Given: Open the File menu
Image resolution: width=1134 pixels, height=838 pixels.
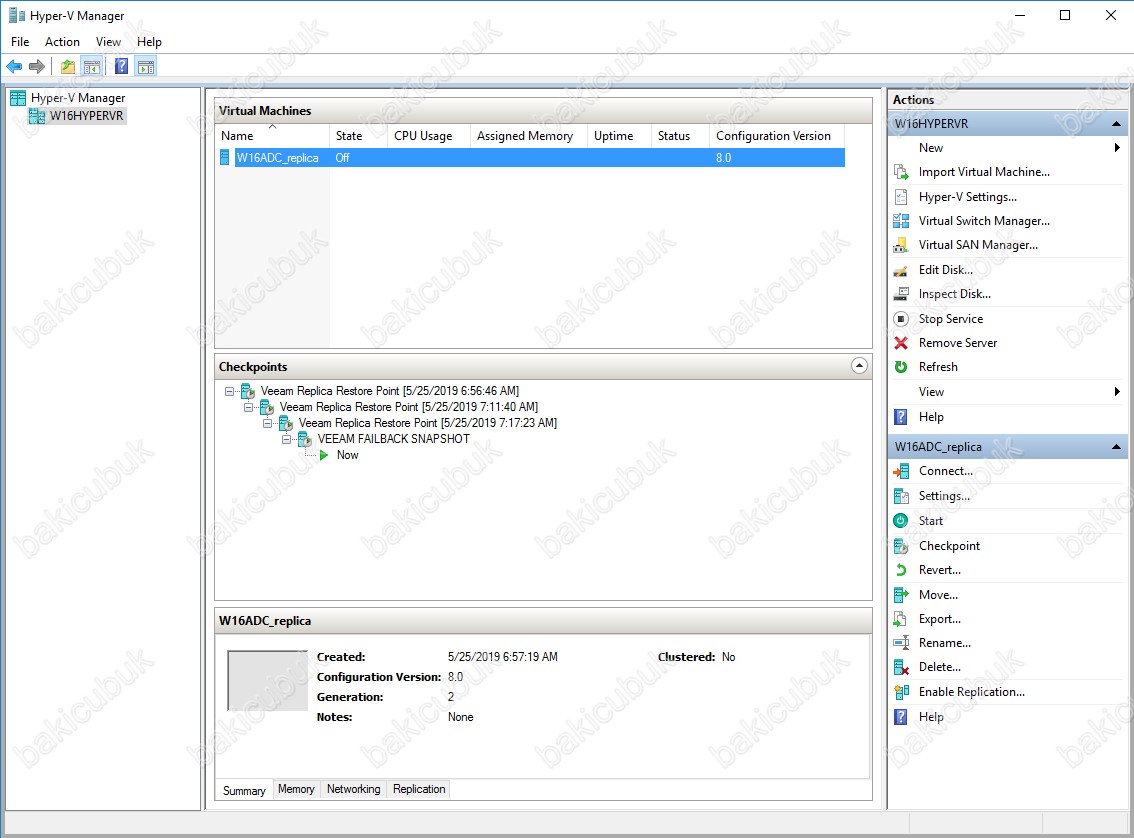Looking at the screenshot, I should pos(20,42).
